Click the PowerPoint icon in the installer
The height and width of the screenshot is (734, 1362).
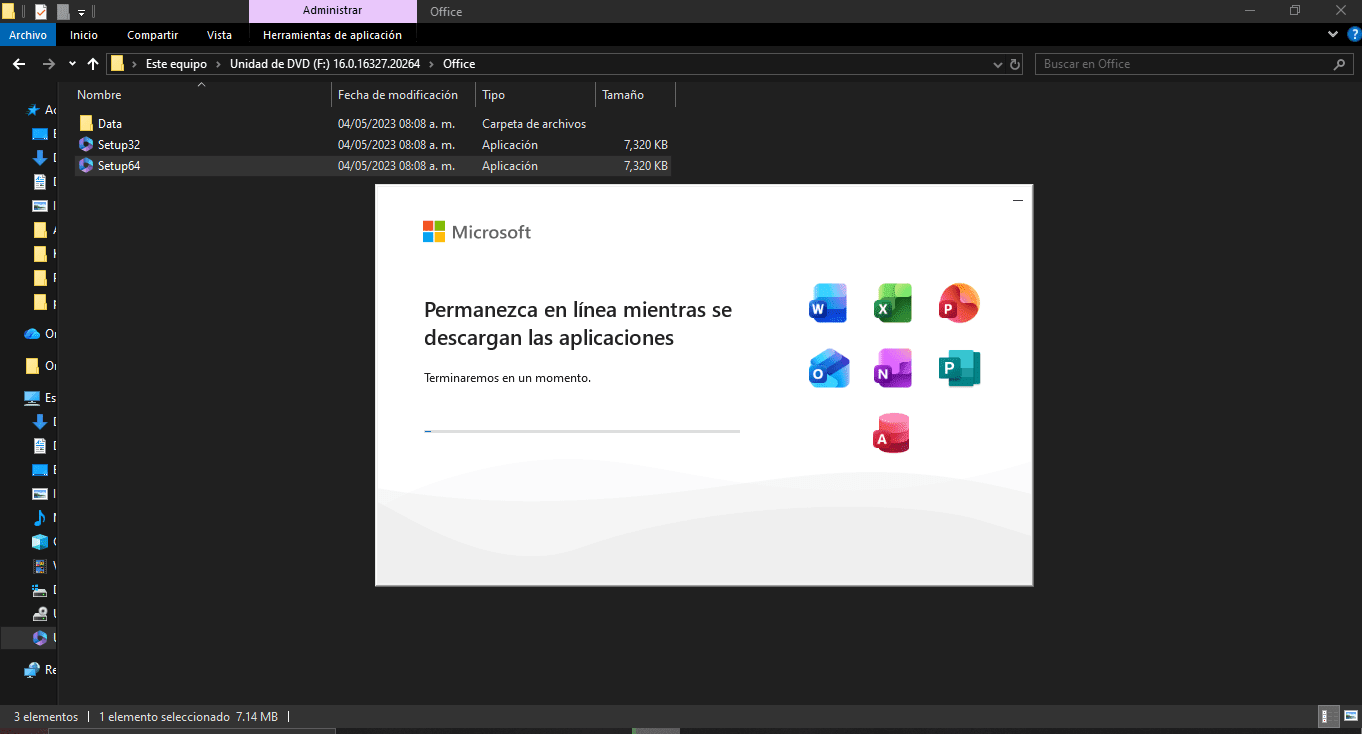coord(959,303)
